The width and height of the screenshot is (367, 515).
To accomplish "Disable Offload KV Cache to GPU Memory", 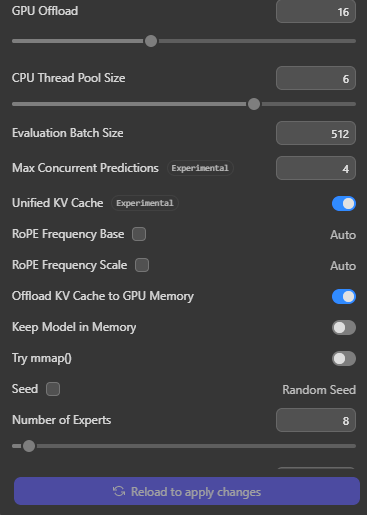I will click(x=344, y=297).
